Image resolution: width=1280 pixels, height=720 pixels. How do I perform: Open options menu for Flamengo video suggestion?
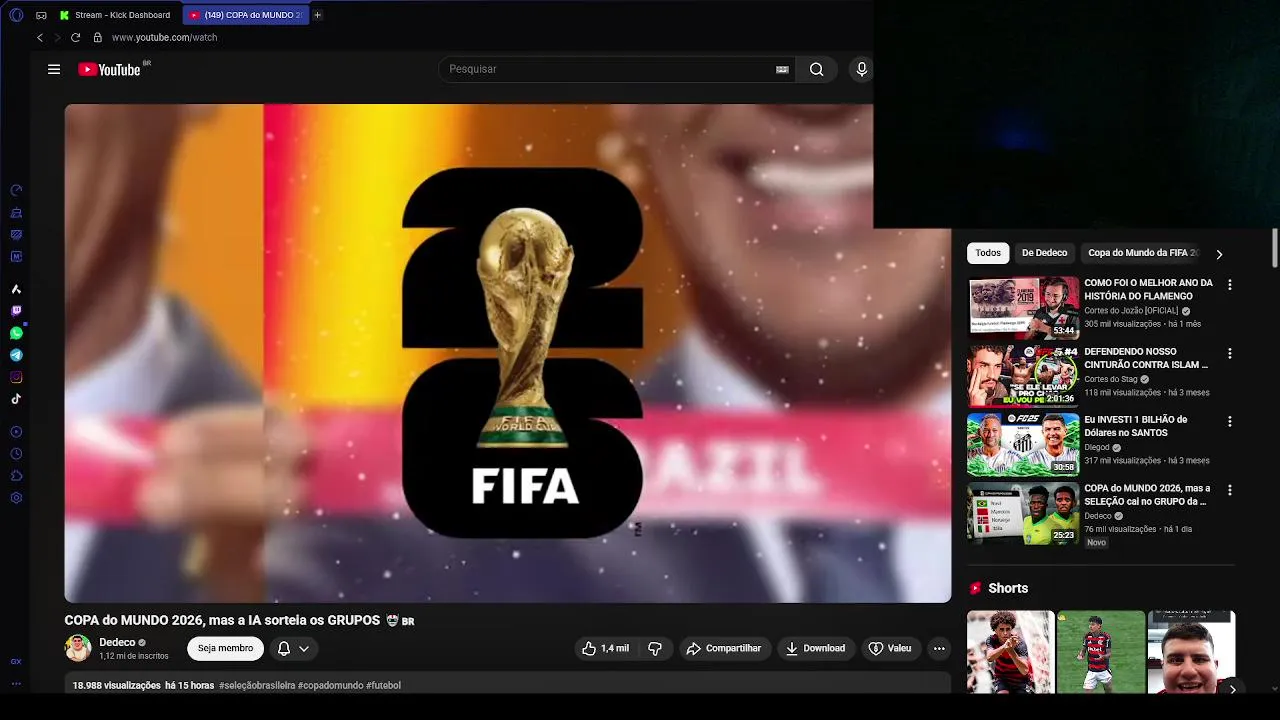pos(1230,285)
